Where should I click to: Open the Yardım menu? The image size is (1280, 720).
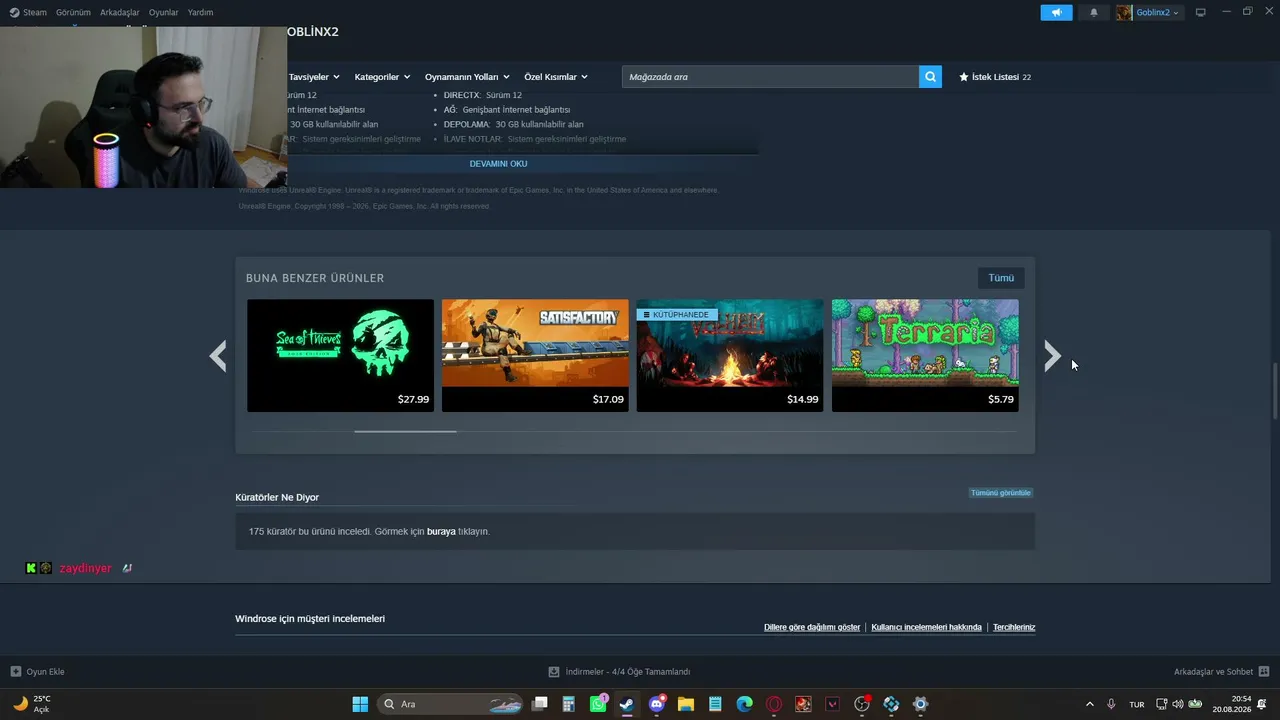coord(200,13)
